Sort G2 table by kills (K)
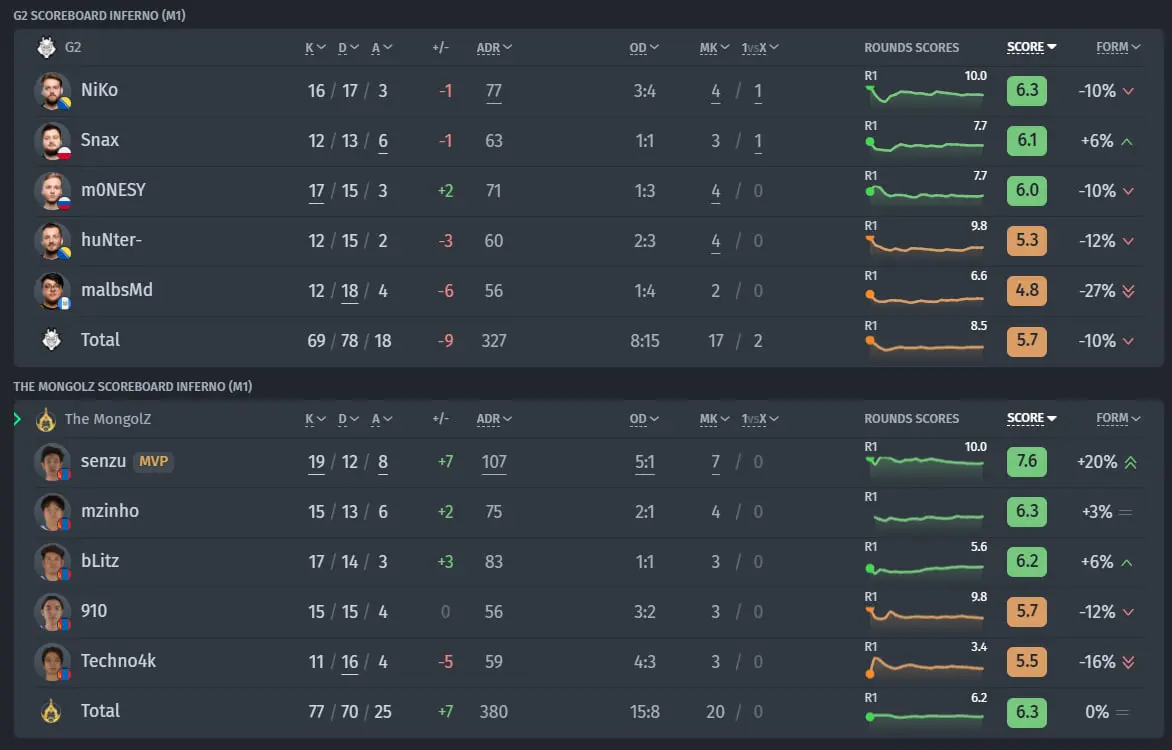This screenshot has width=1172, height=750. pos(315,48)
